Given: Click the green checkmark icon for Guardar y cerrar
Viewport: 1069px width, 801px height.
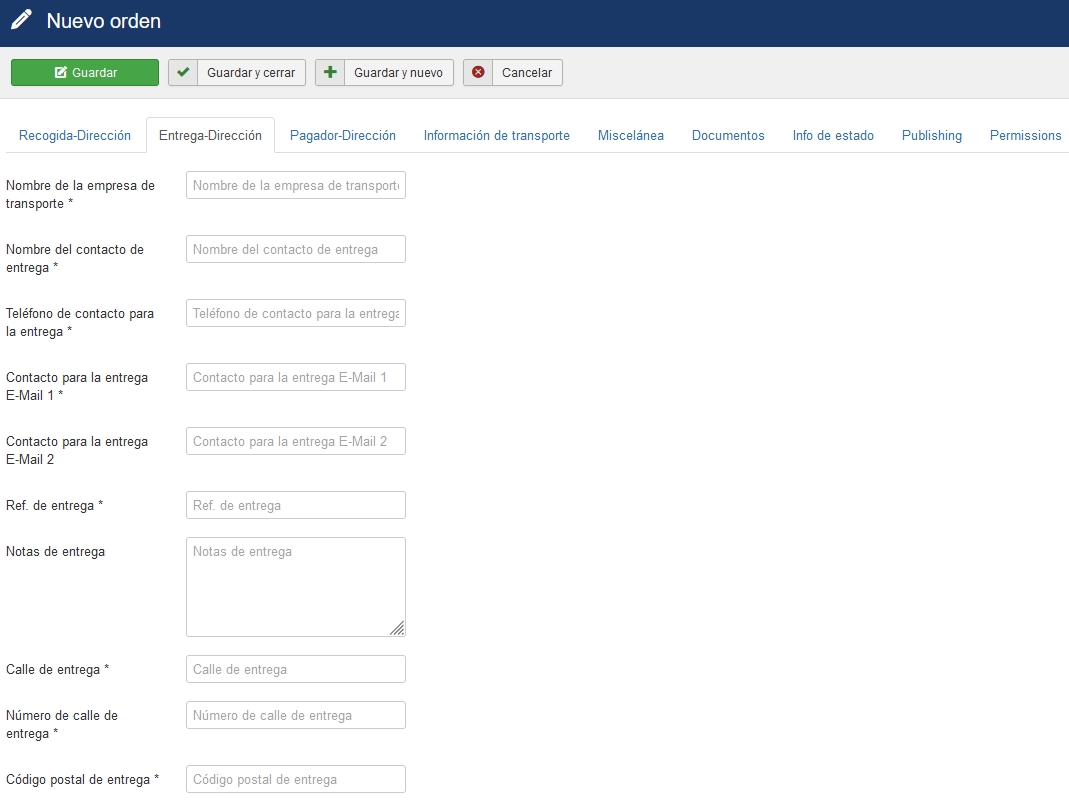Looking at the screenshot, I should click(x=183, y=72).
